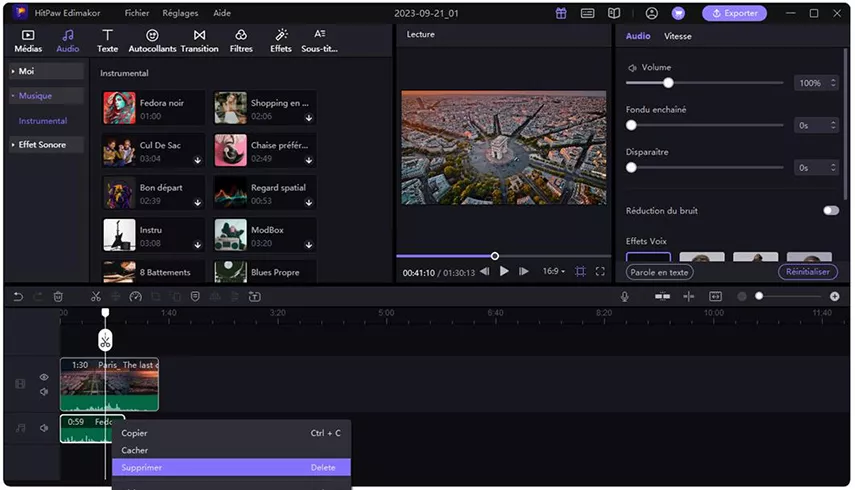Screen dimensions: 855x490
Task: Play the preview video
Action: [x=504, y=271]
